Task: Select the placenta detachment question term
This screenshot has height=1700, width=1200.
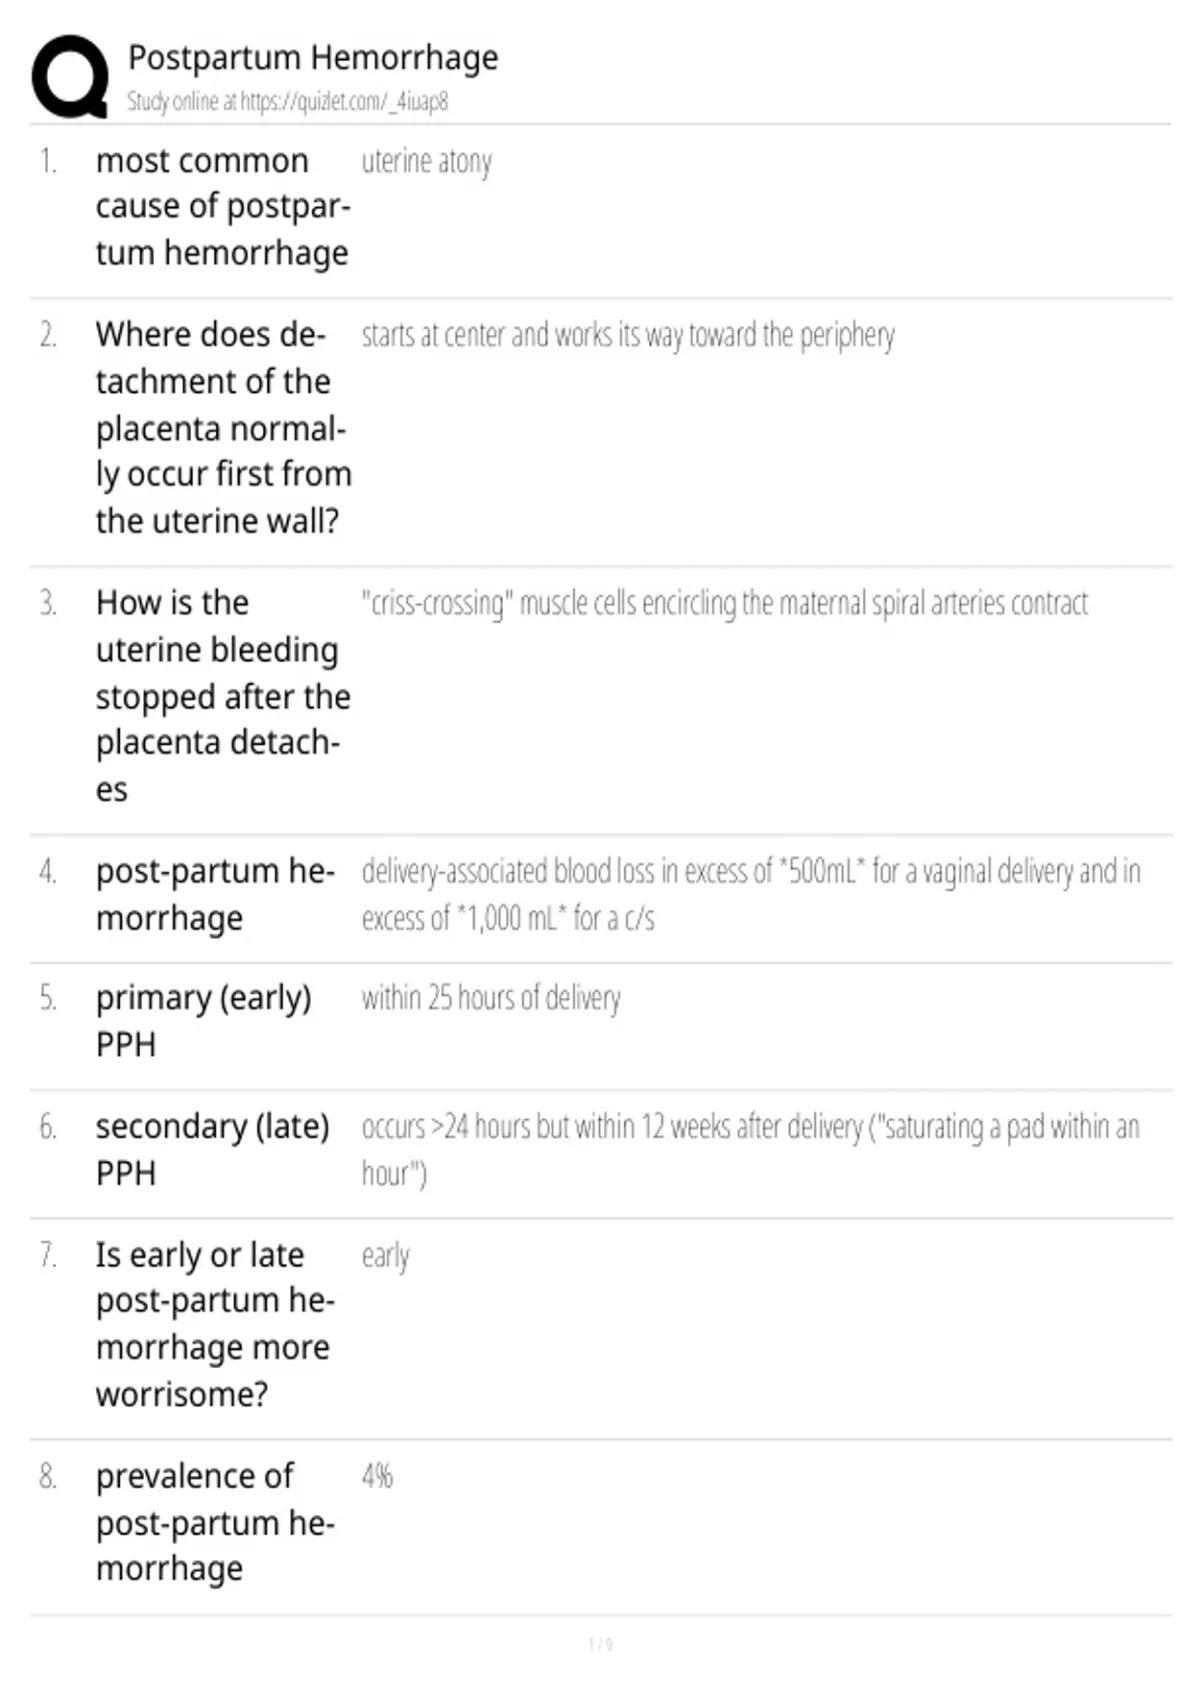Action: [x=223, y=427]
